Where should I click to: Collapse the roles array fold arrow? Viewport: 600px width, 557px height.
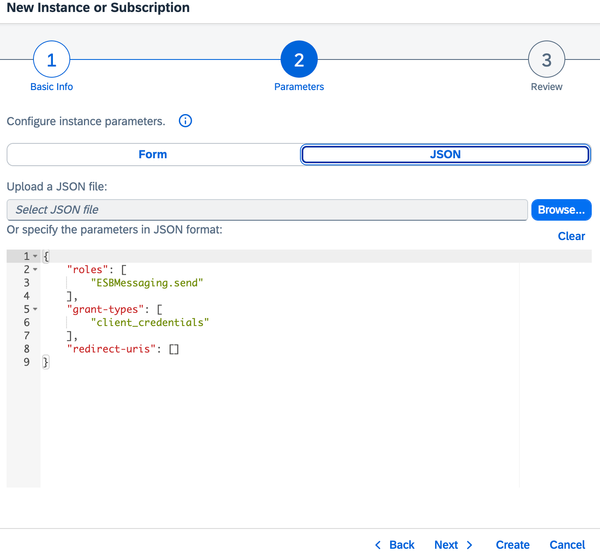[35, 269]
